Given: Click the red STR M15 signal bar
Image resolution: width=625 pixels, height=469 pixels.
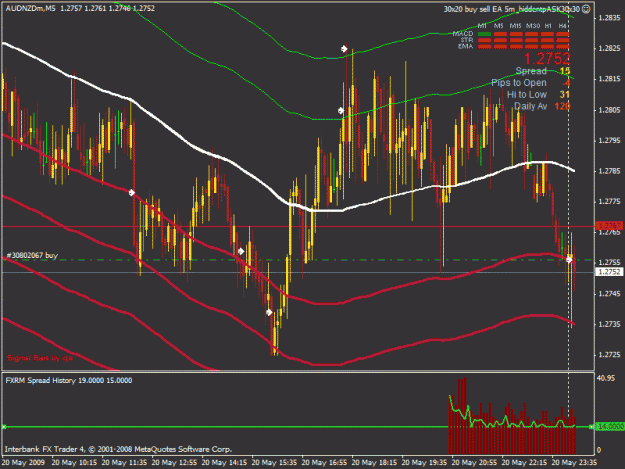Looking at the screenshot, I should (x=516, y=41).
